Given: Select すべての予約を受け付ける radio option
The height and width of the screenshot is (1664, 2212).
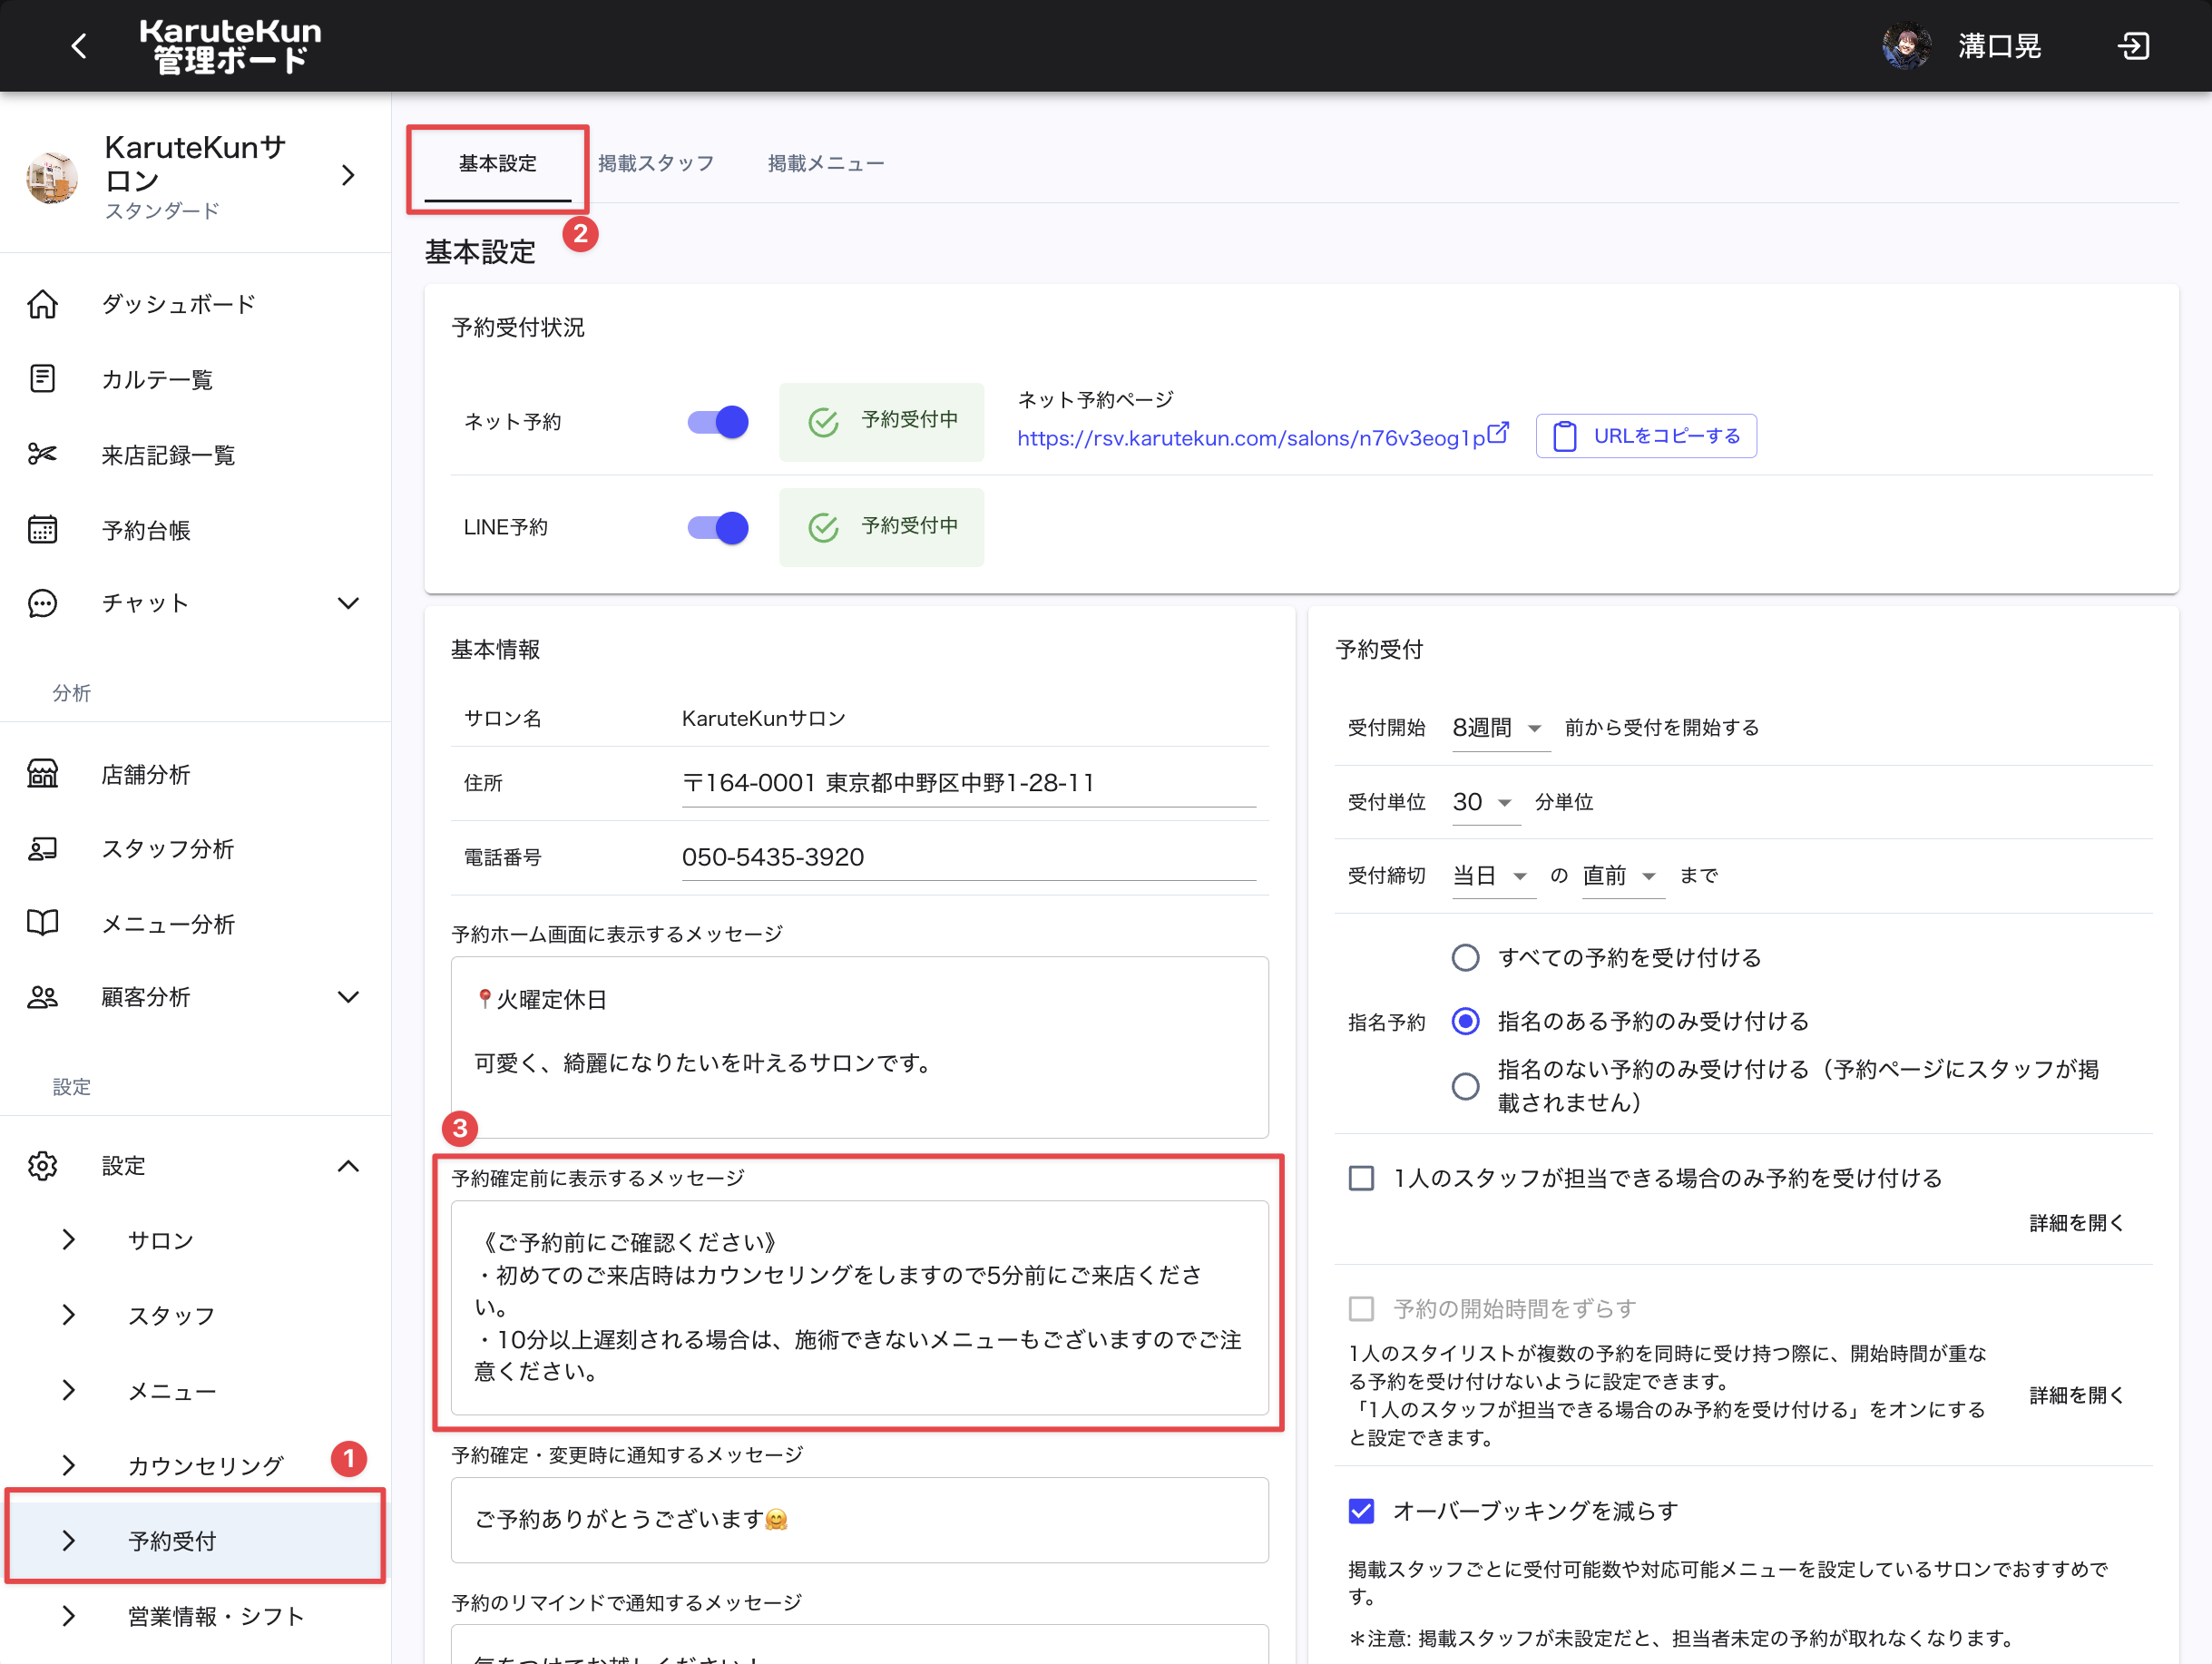Looking at the screenshot, I should 1465,958.
